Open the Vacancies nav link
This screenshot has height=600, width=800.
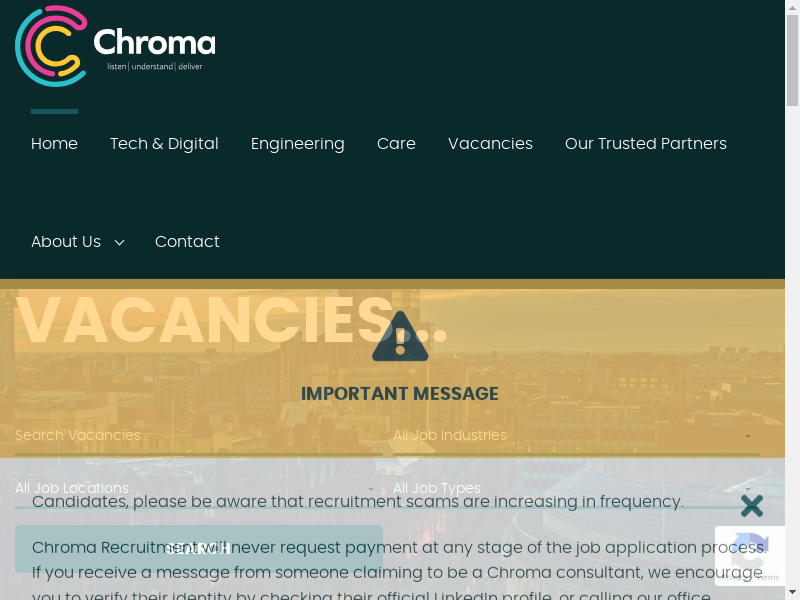(490, 144)
